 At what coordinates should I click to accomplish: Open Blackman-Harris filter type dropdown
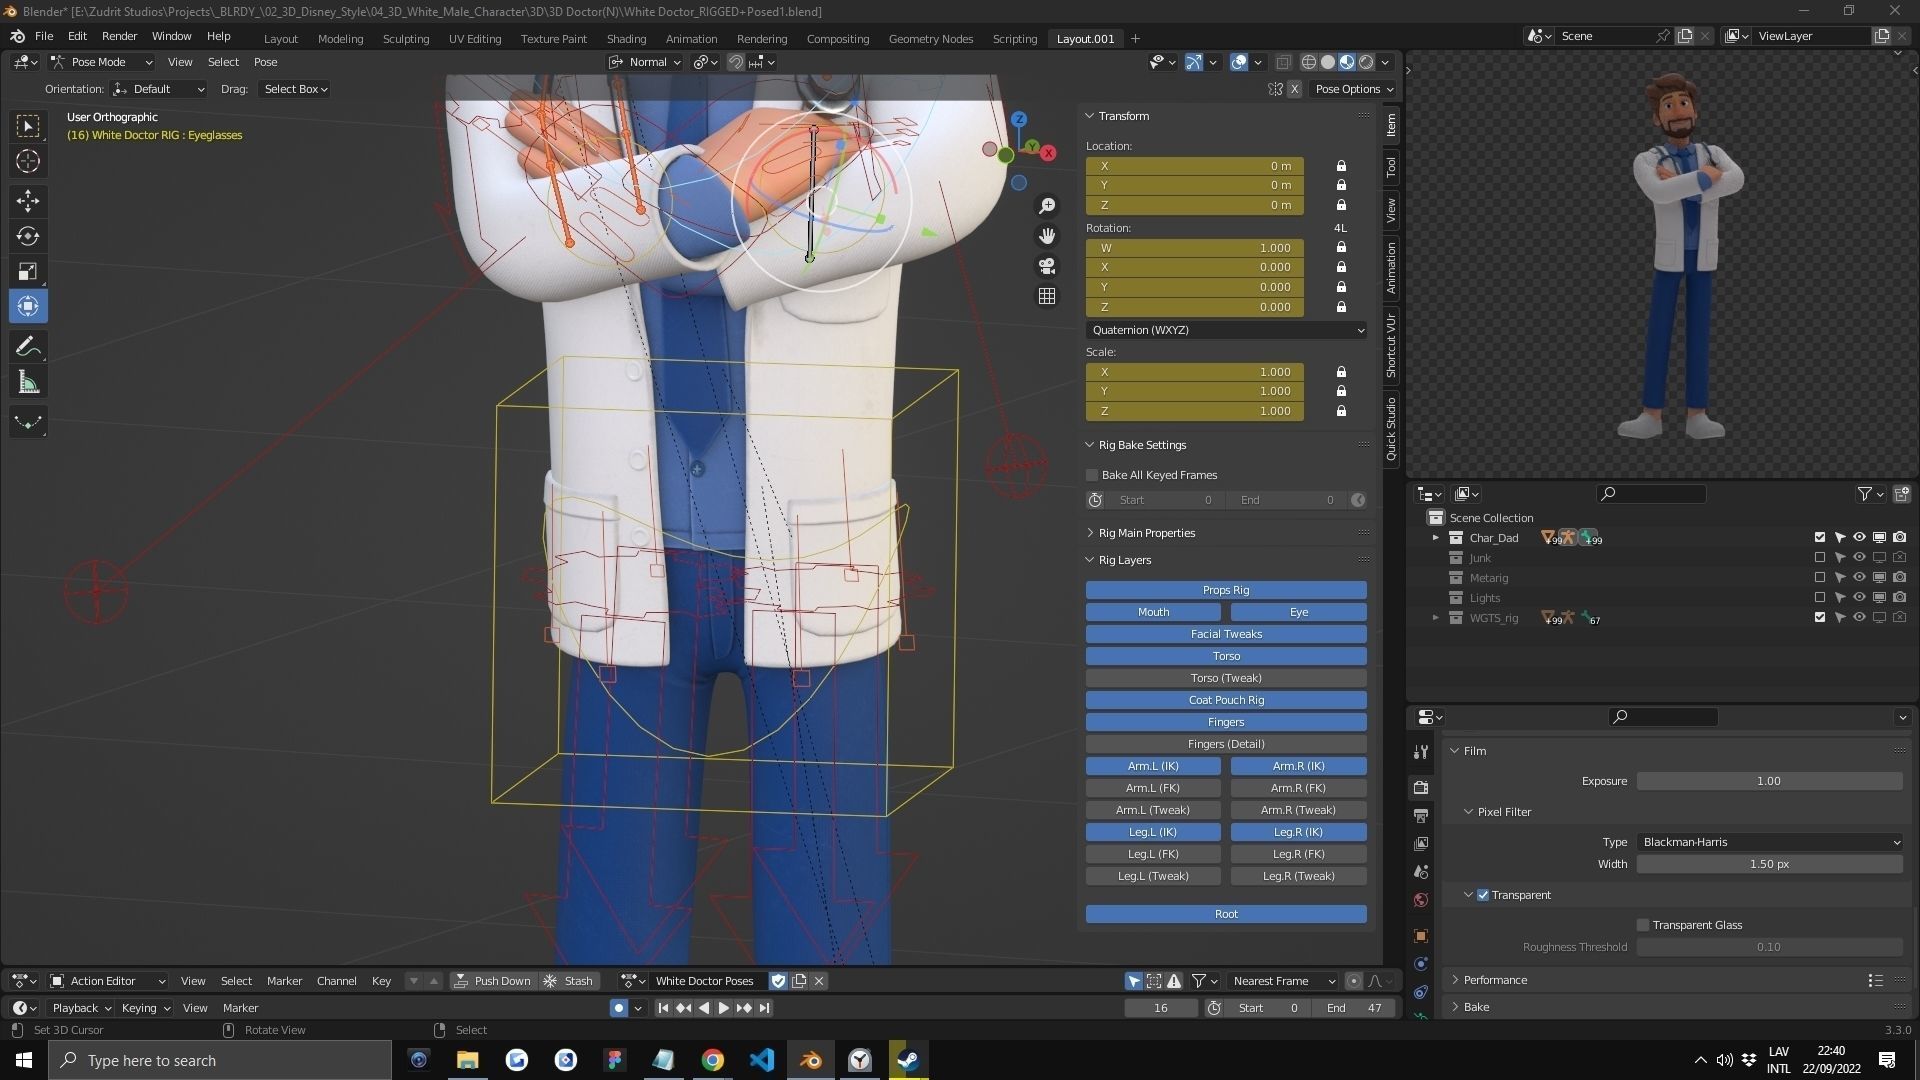click(1769, 842)
